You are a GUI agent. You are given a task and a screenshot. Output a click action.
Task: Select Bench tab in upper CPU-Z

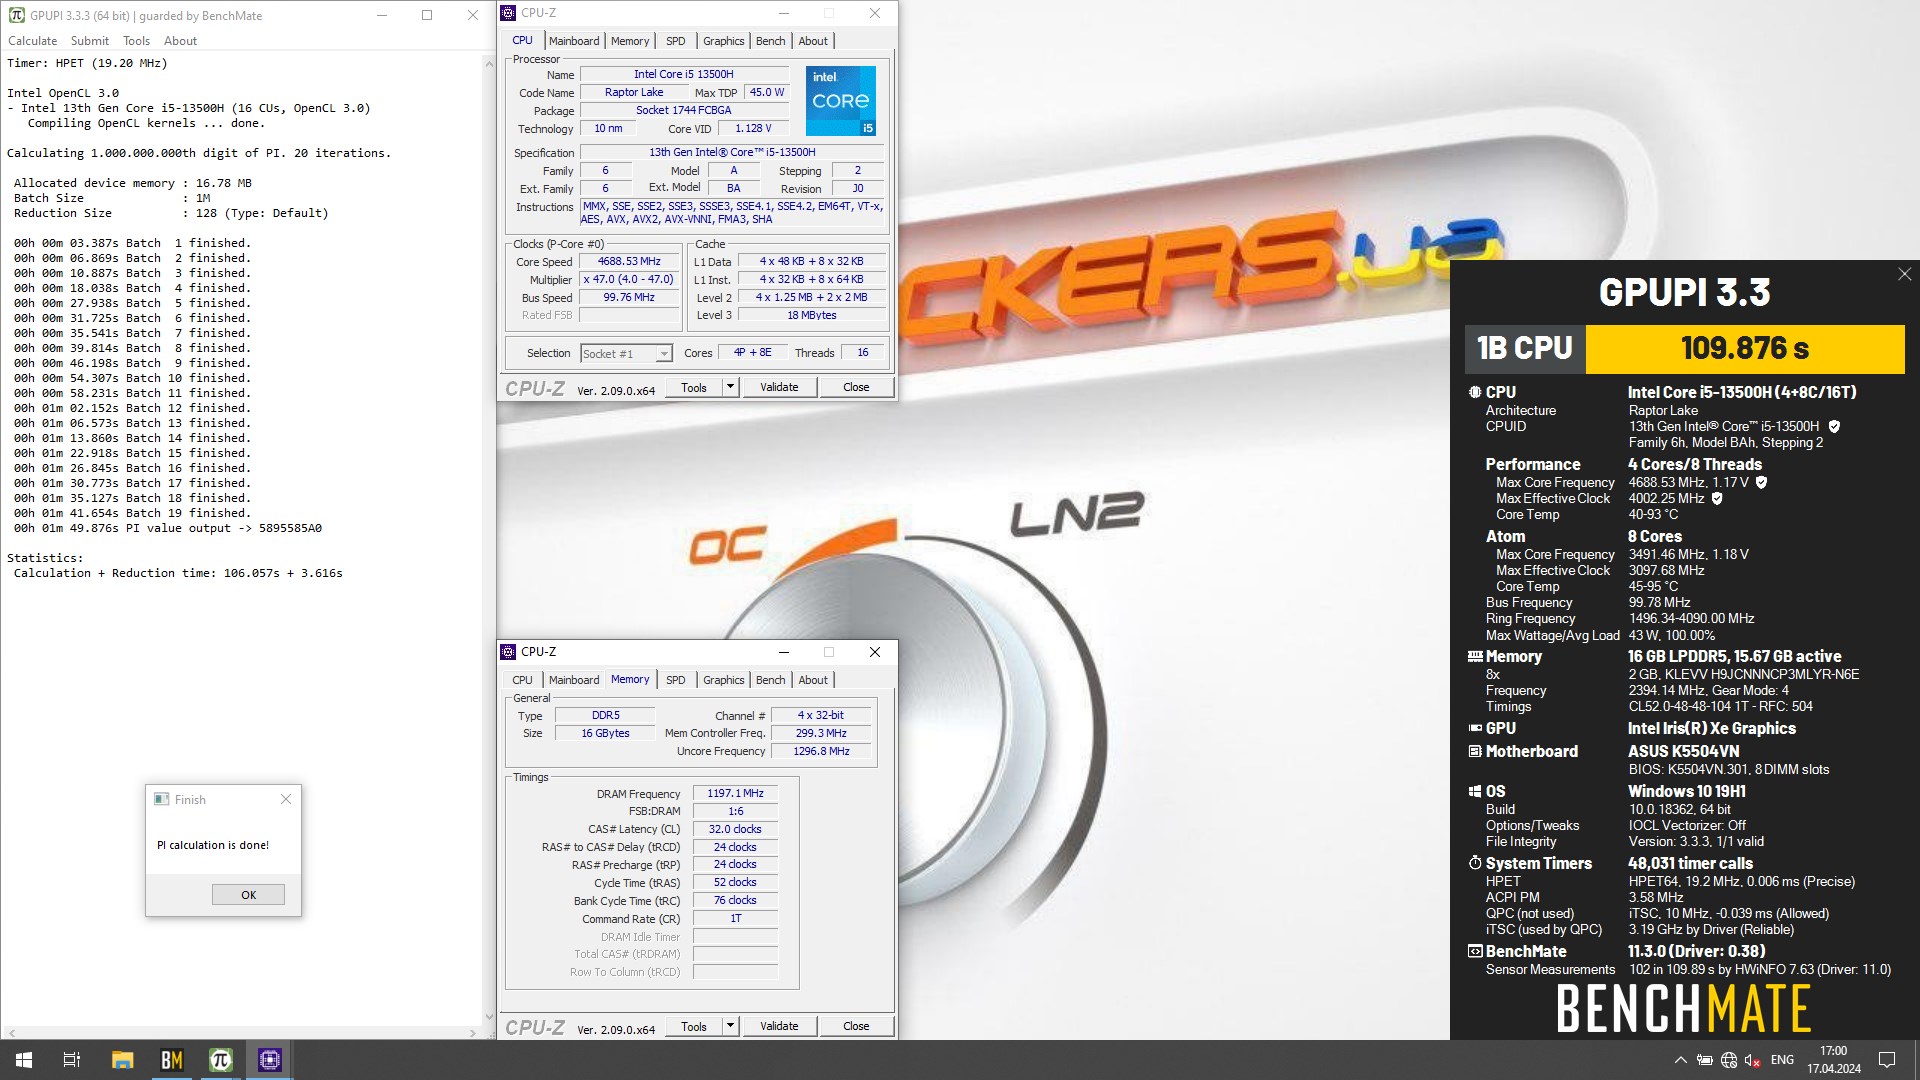click(770, 41)
